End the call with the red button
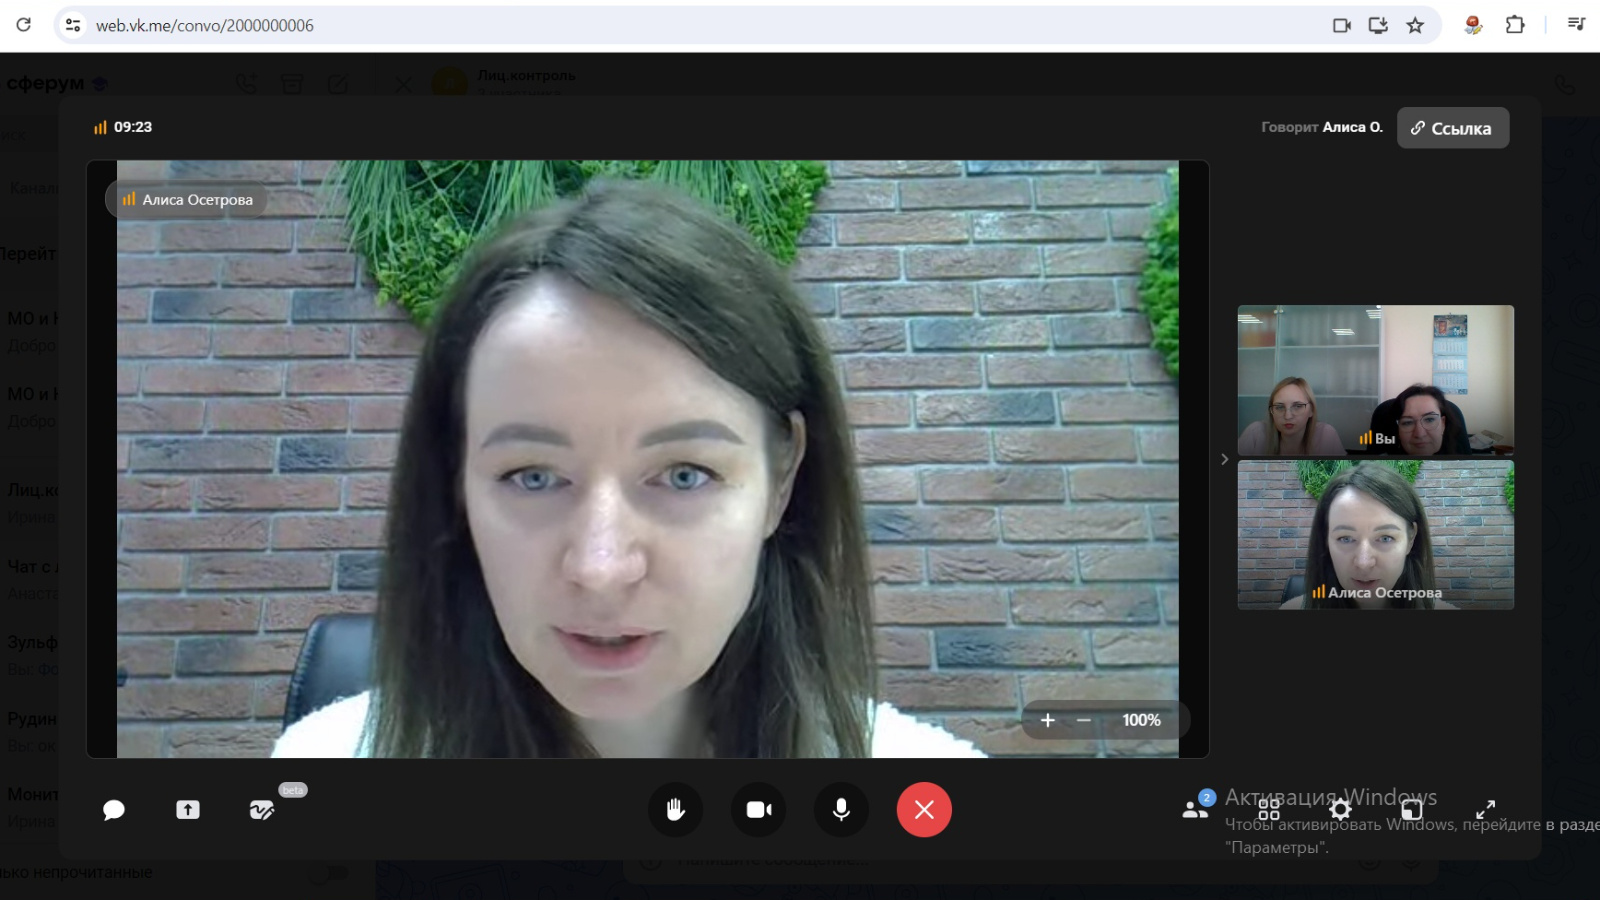 click(924, 809)
